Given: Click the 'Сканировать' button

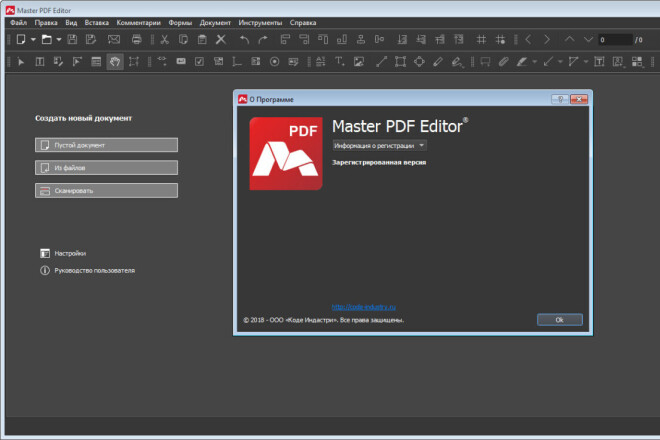Looking at the screenshot, I should [106, 190].
